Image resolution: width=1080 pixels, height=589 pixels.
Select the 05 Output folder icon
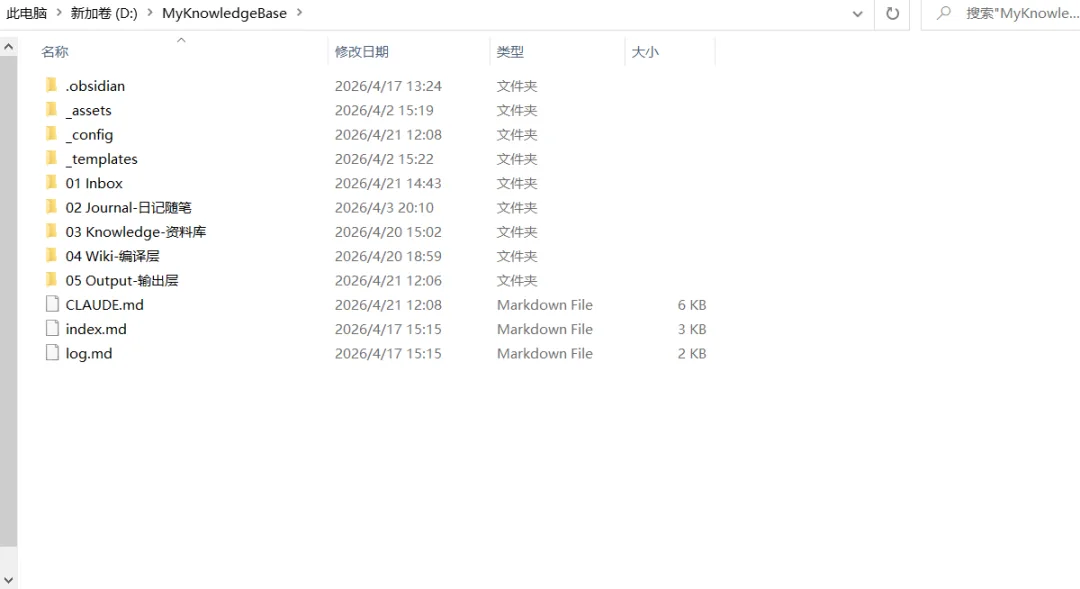52,280
